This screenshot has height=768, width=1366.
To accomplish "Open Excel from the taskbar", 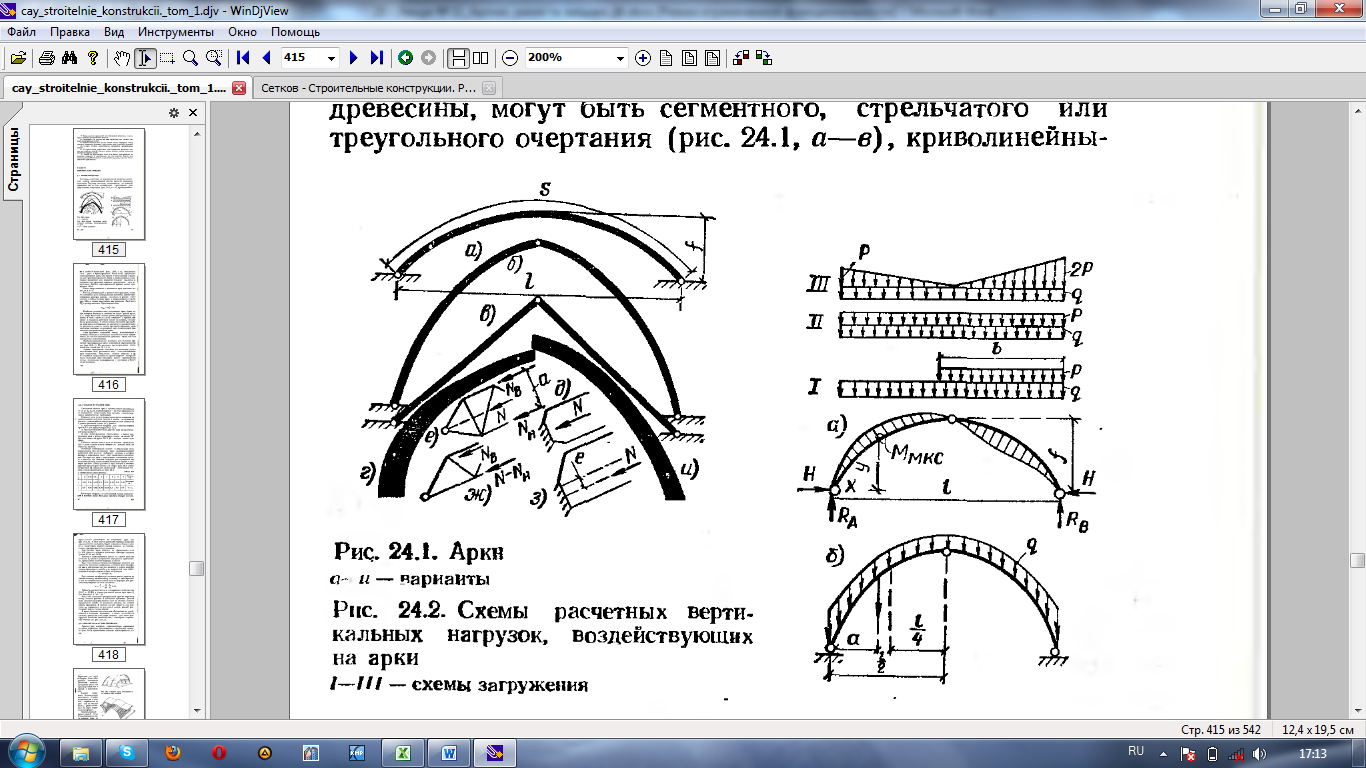I will tap(403, 752).
